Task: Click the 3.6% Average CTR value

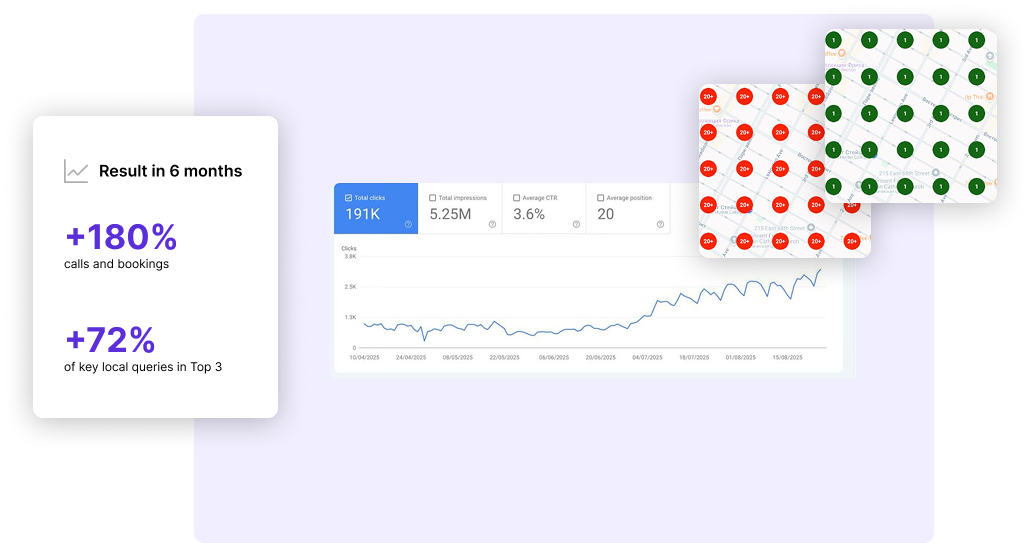Action: pos(529,214)
